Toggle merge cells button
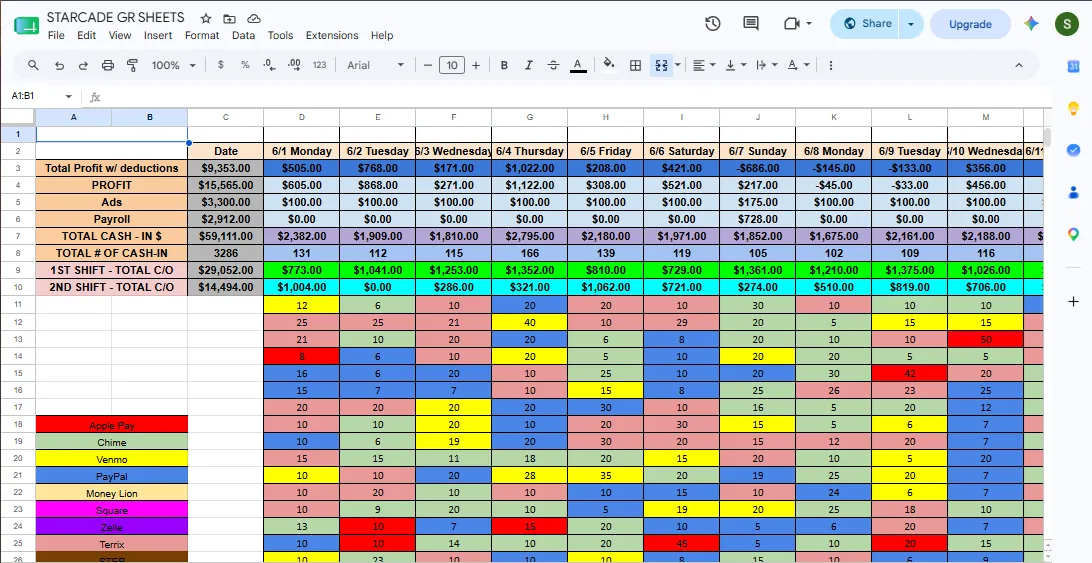This screenshot has height=563, width=1092. 661,65
